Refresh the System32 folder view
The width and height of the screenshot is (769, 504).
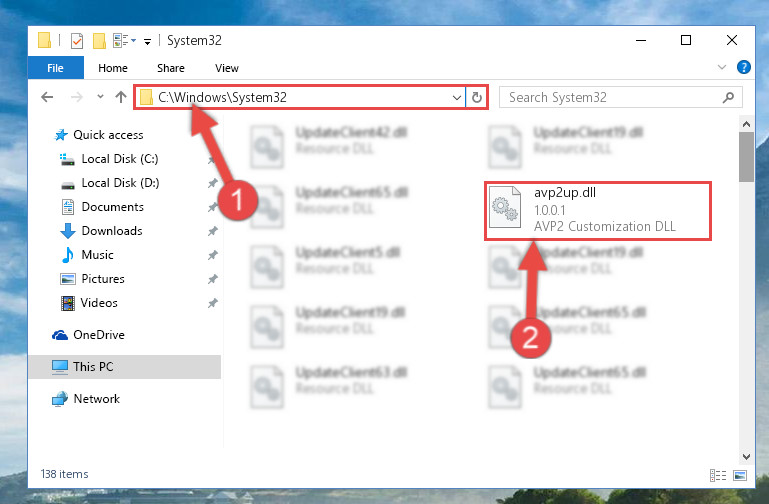point(476,98)
